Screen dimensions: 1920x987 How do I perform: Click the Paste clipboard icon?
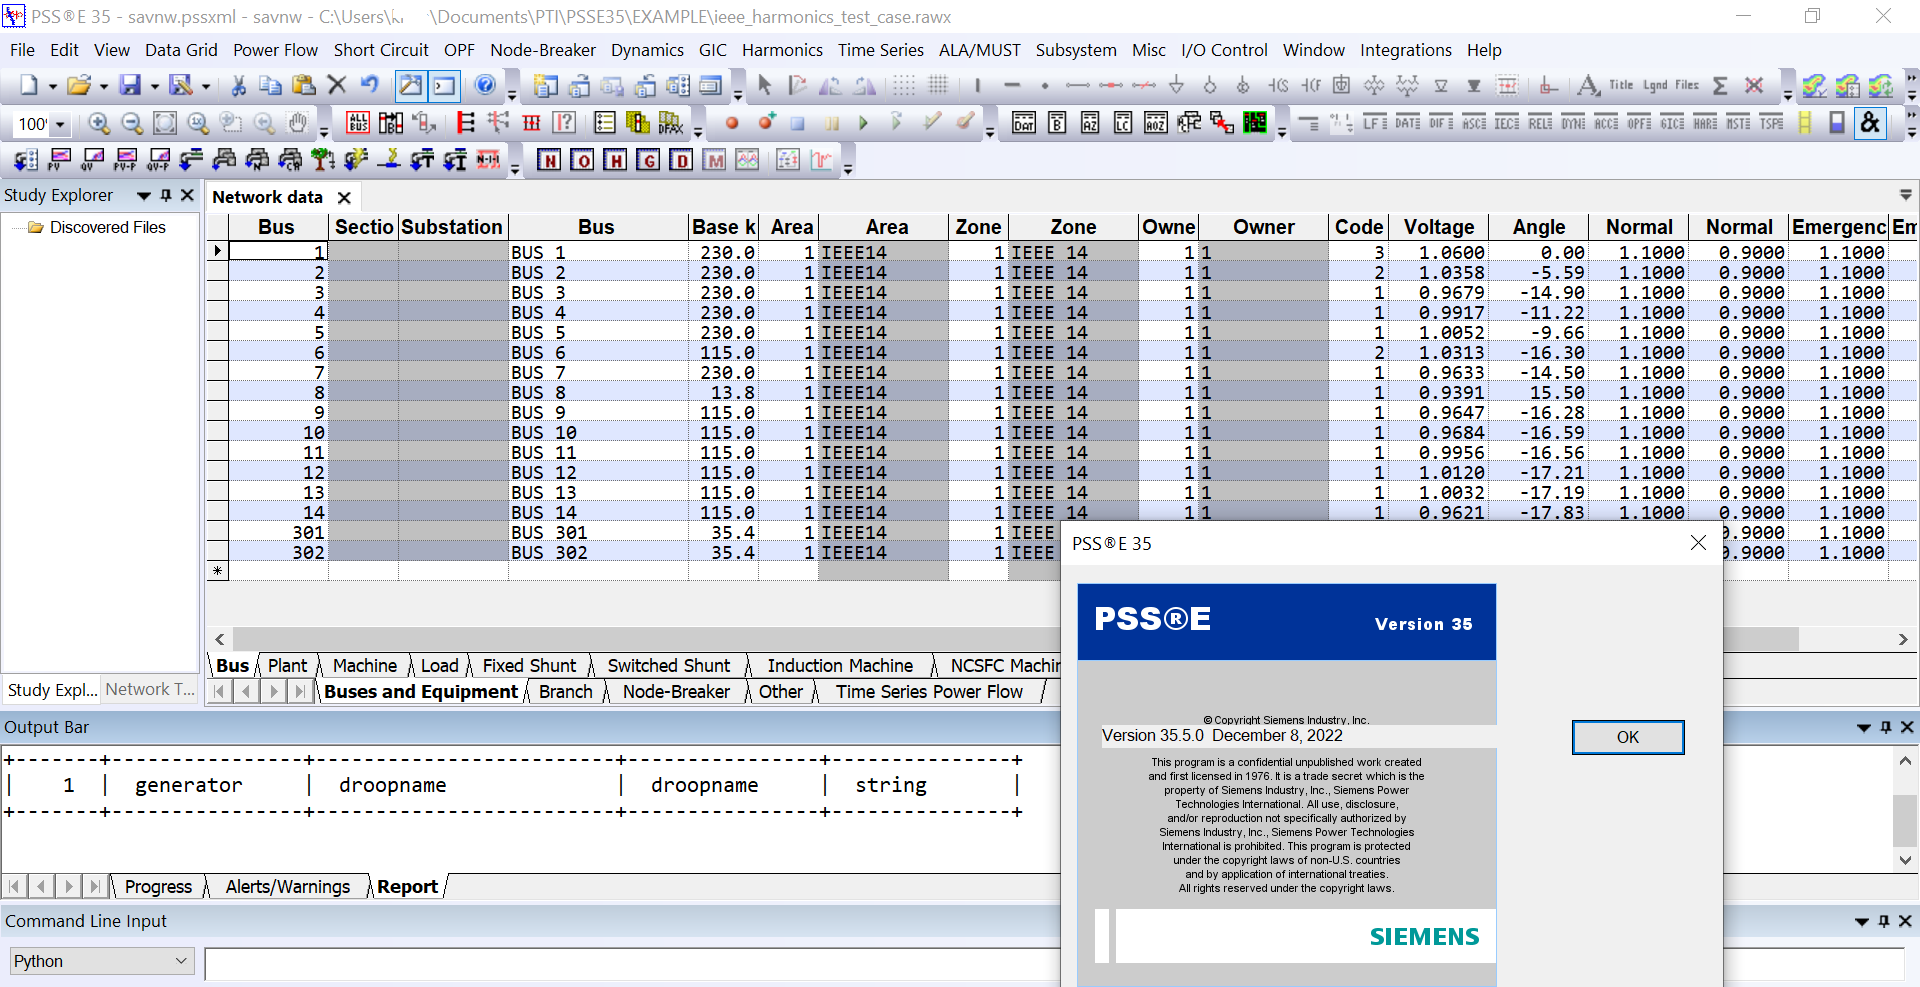pyautogui.click(x=304, y=86)
